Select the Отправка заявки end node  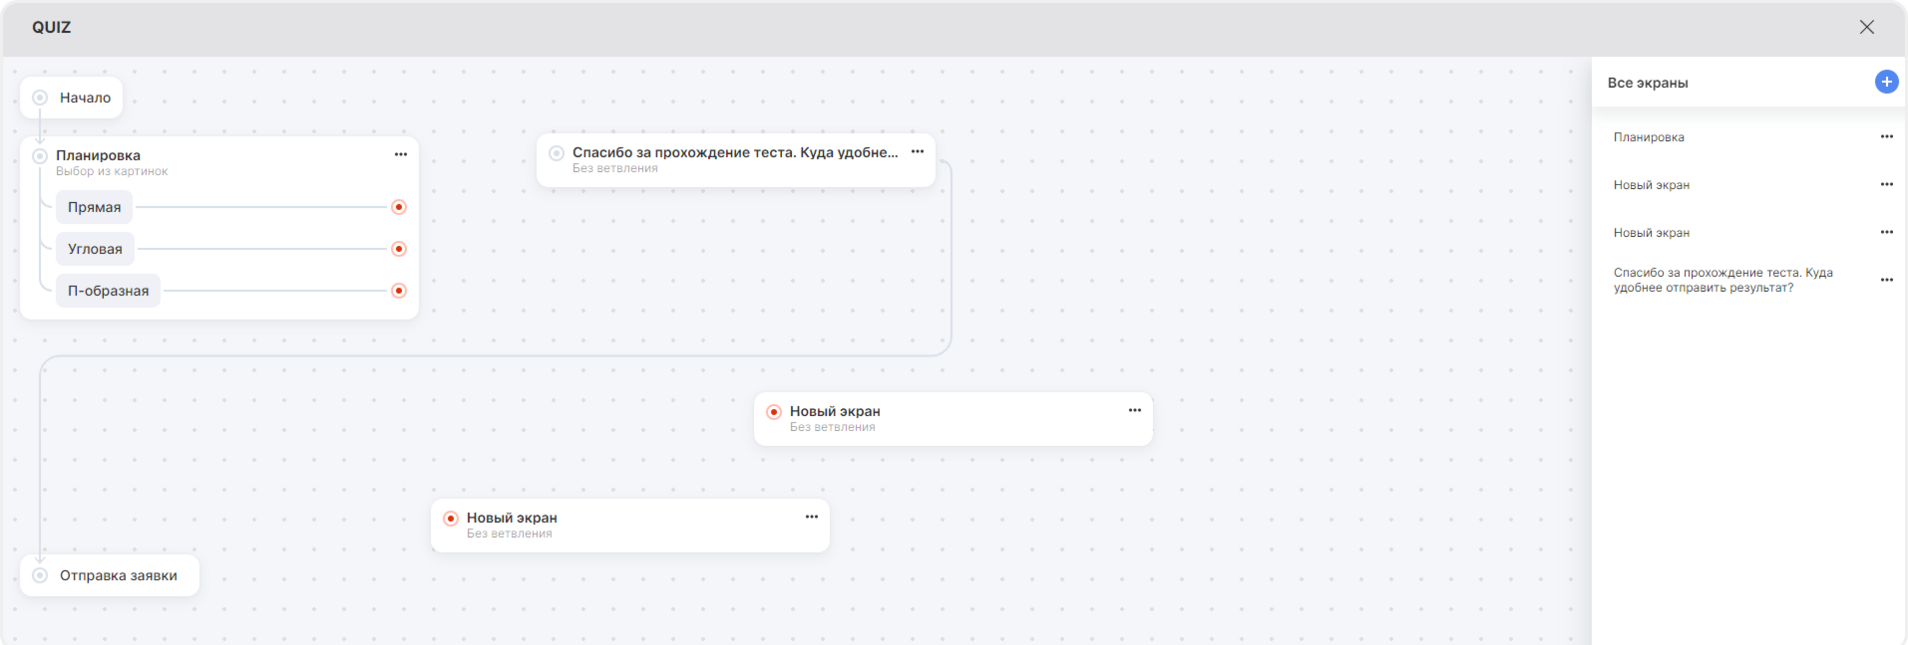click(x=118, y=575)
